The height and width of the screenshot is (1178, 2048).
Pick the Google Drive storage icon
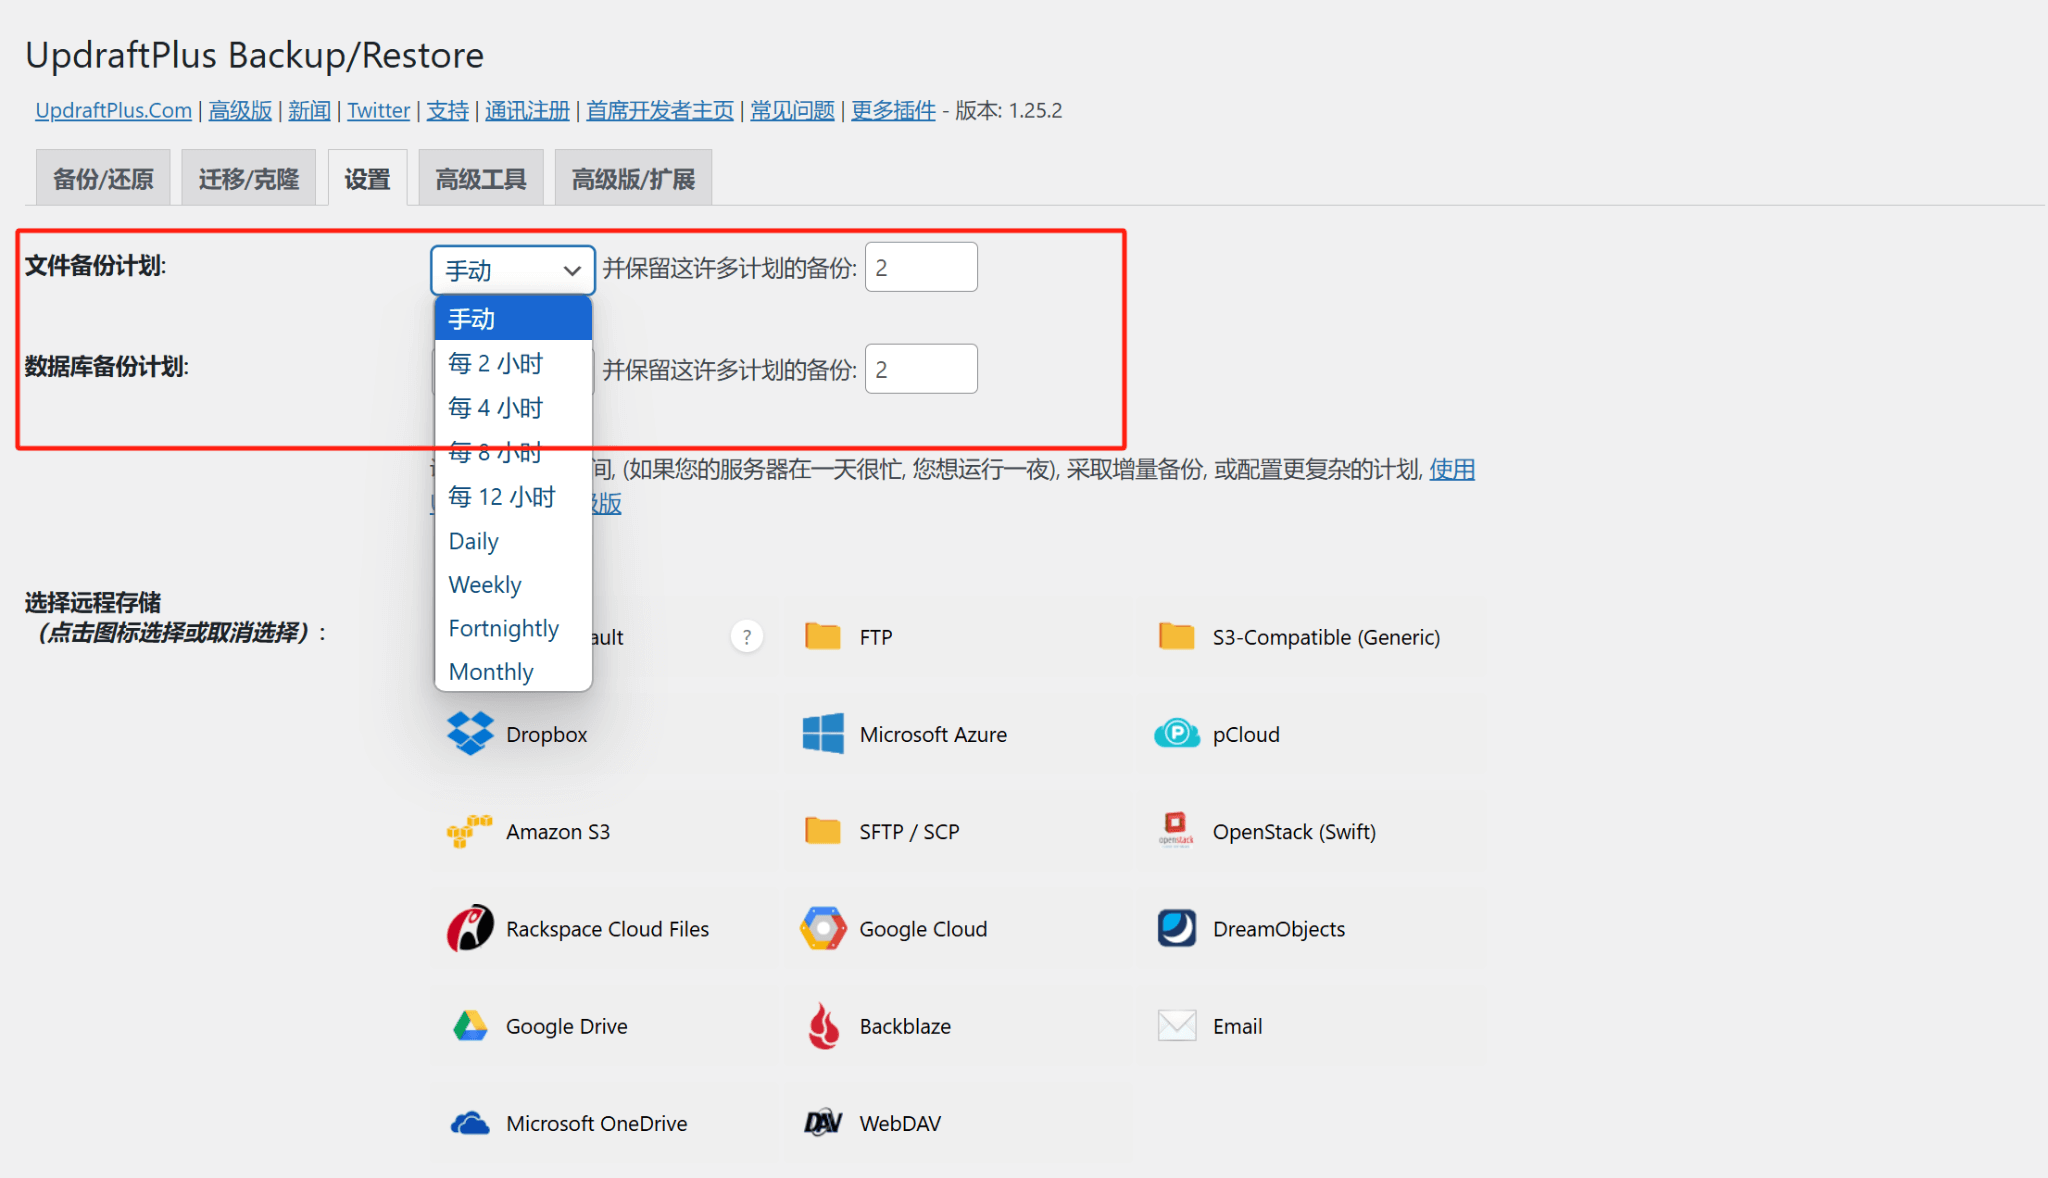coord(470,1026)
